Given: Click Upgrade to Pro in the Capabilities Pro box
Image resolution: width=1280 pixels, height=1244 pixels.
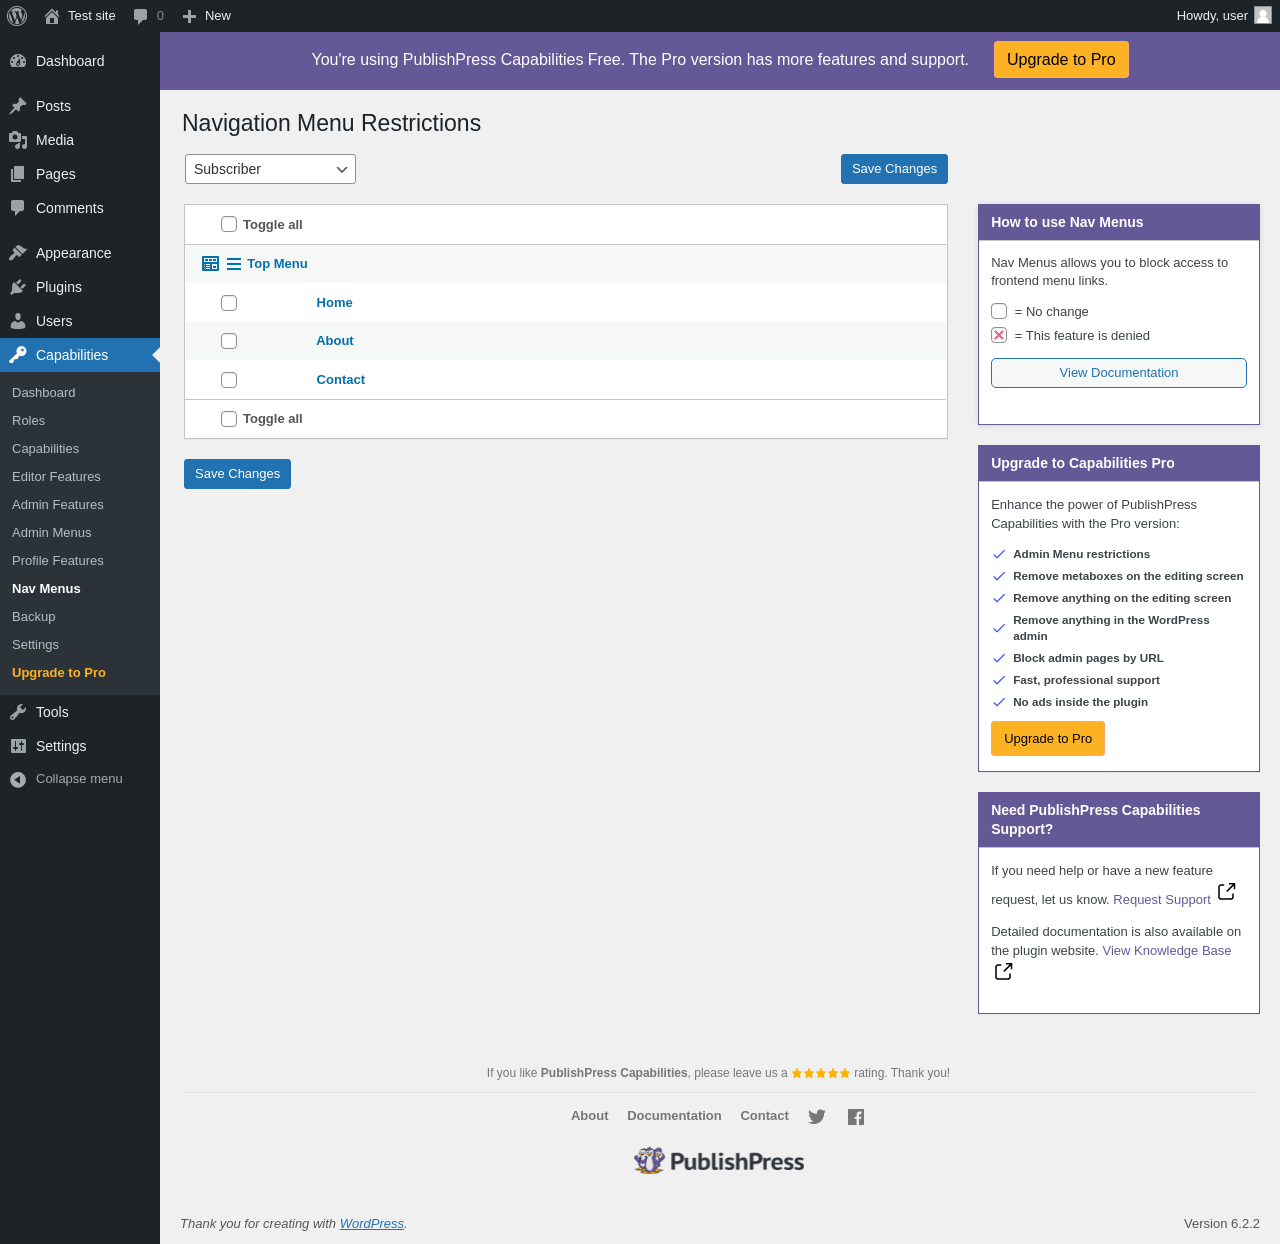Looking at the screenshot, I should 1048,739.
